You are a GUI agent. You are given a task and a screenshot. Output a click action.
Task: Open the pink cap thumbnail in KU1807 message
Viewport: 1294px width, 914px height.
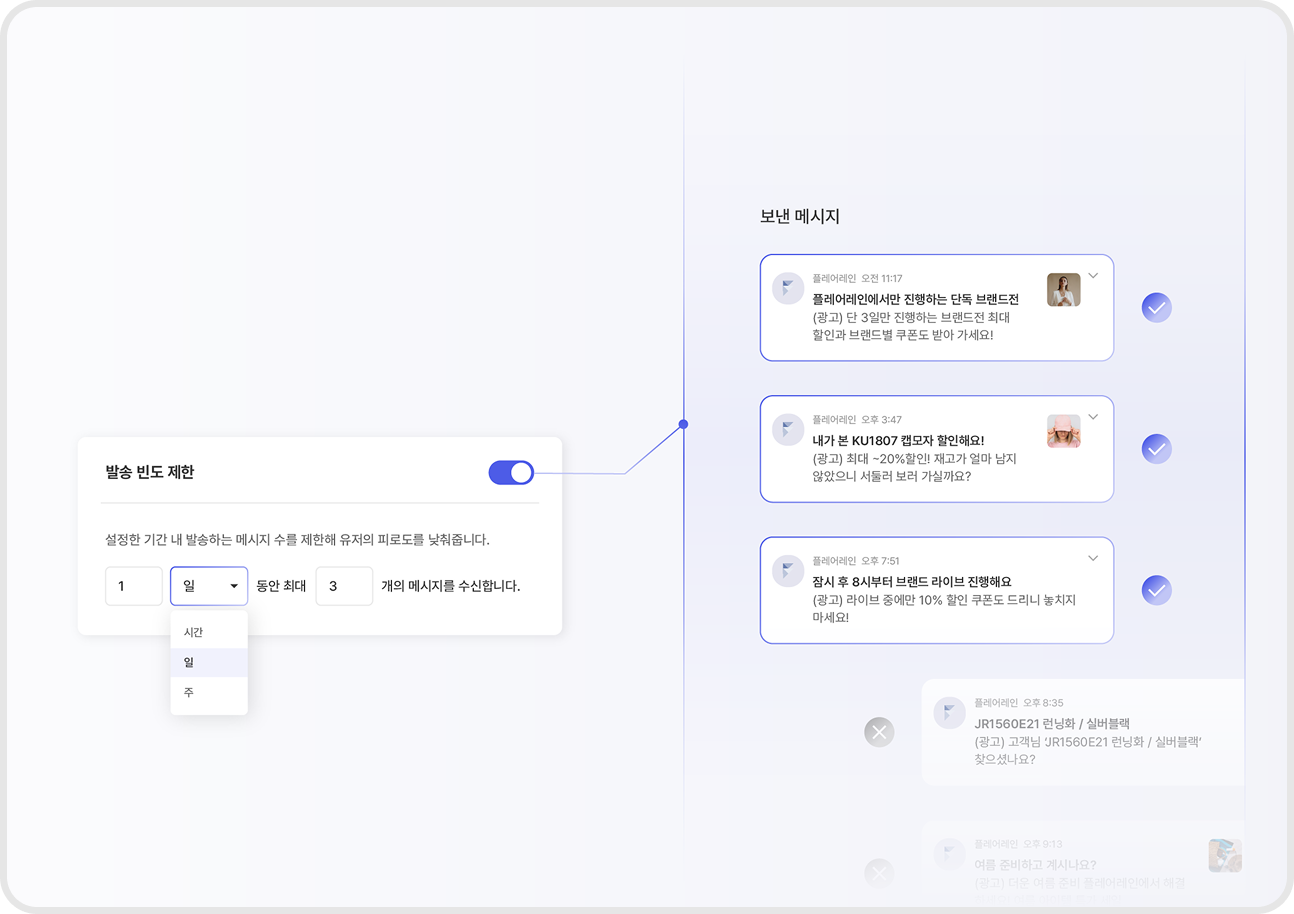pyautogui.click(x=1063, y=431)
